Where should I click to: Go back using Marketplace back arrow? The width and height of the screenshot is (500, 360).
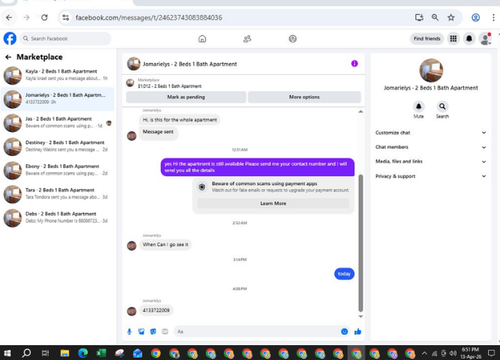tap(8, 57)
